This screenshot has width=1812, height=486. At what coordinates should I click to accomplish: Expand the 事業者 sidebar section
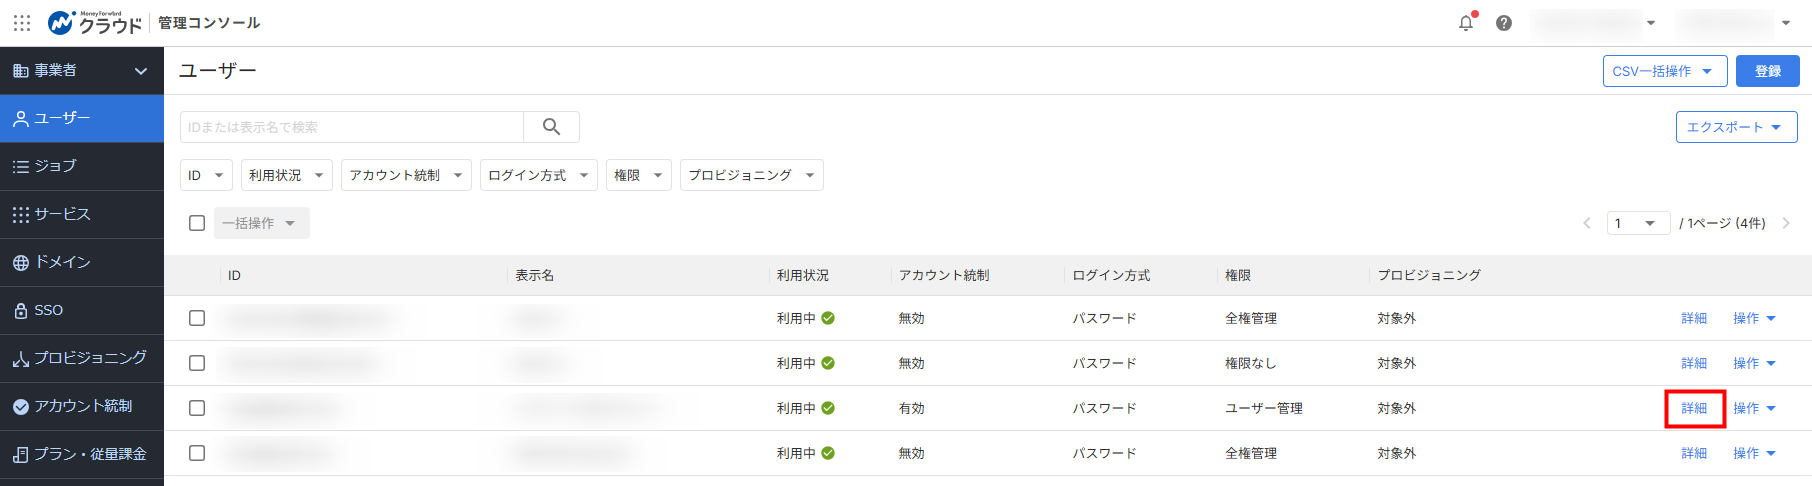[82, 70]
